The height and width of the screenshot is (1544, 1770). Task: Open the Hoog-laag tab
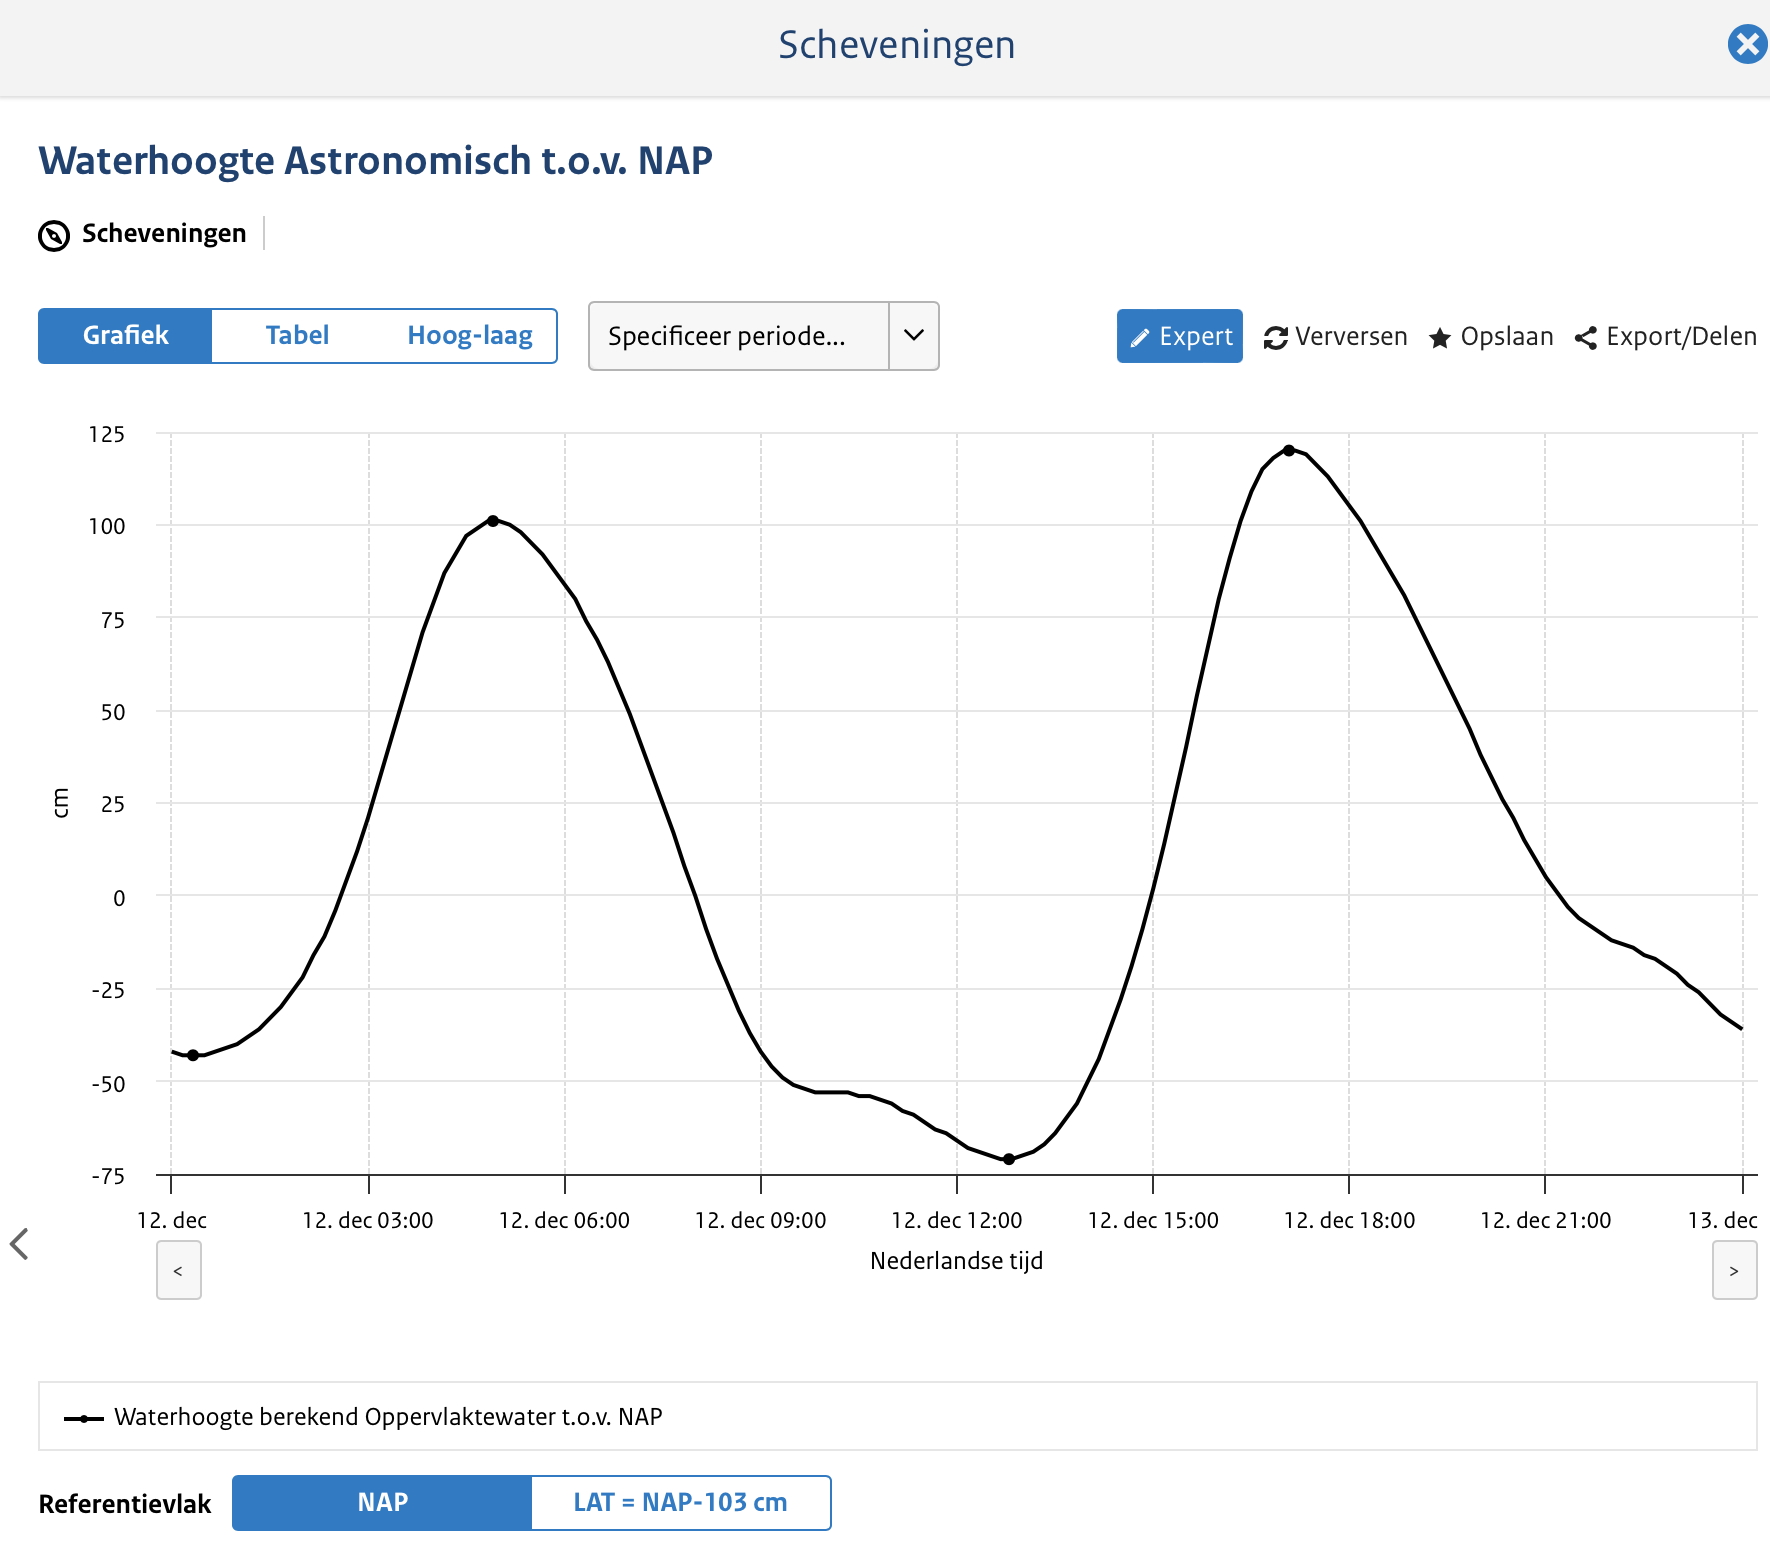coord(470,336)
